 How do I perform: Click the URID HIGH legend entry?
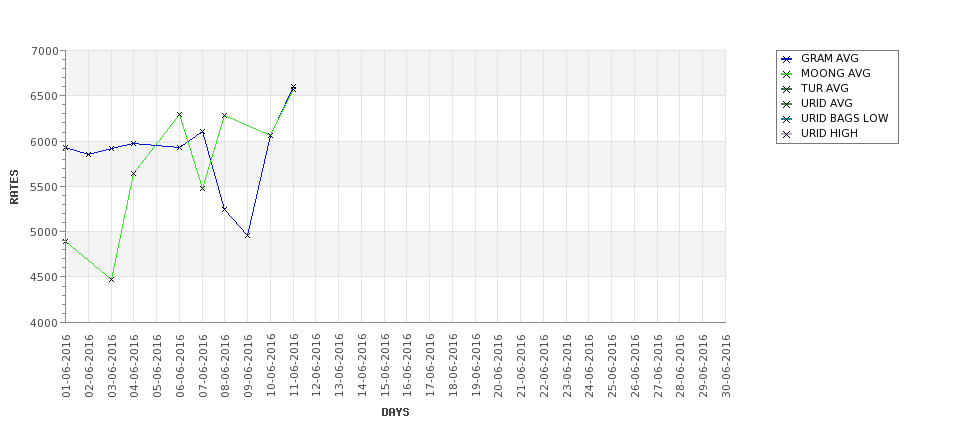click(x=819, y=133)
